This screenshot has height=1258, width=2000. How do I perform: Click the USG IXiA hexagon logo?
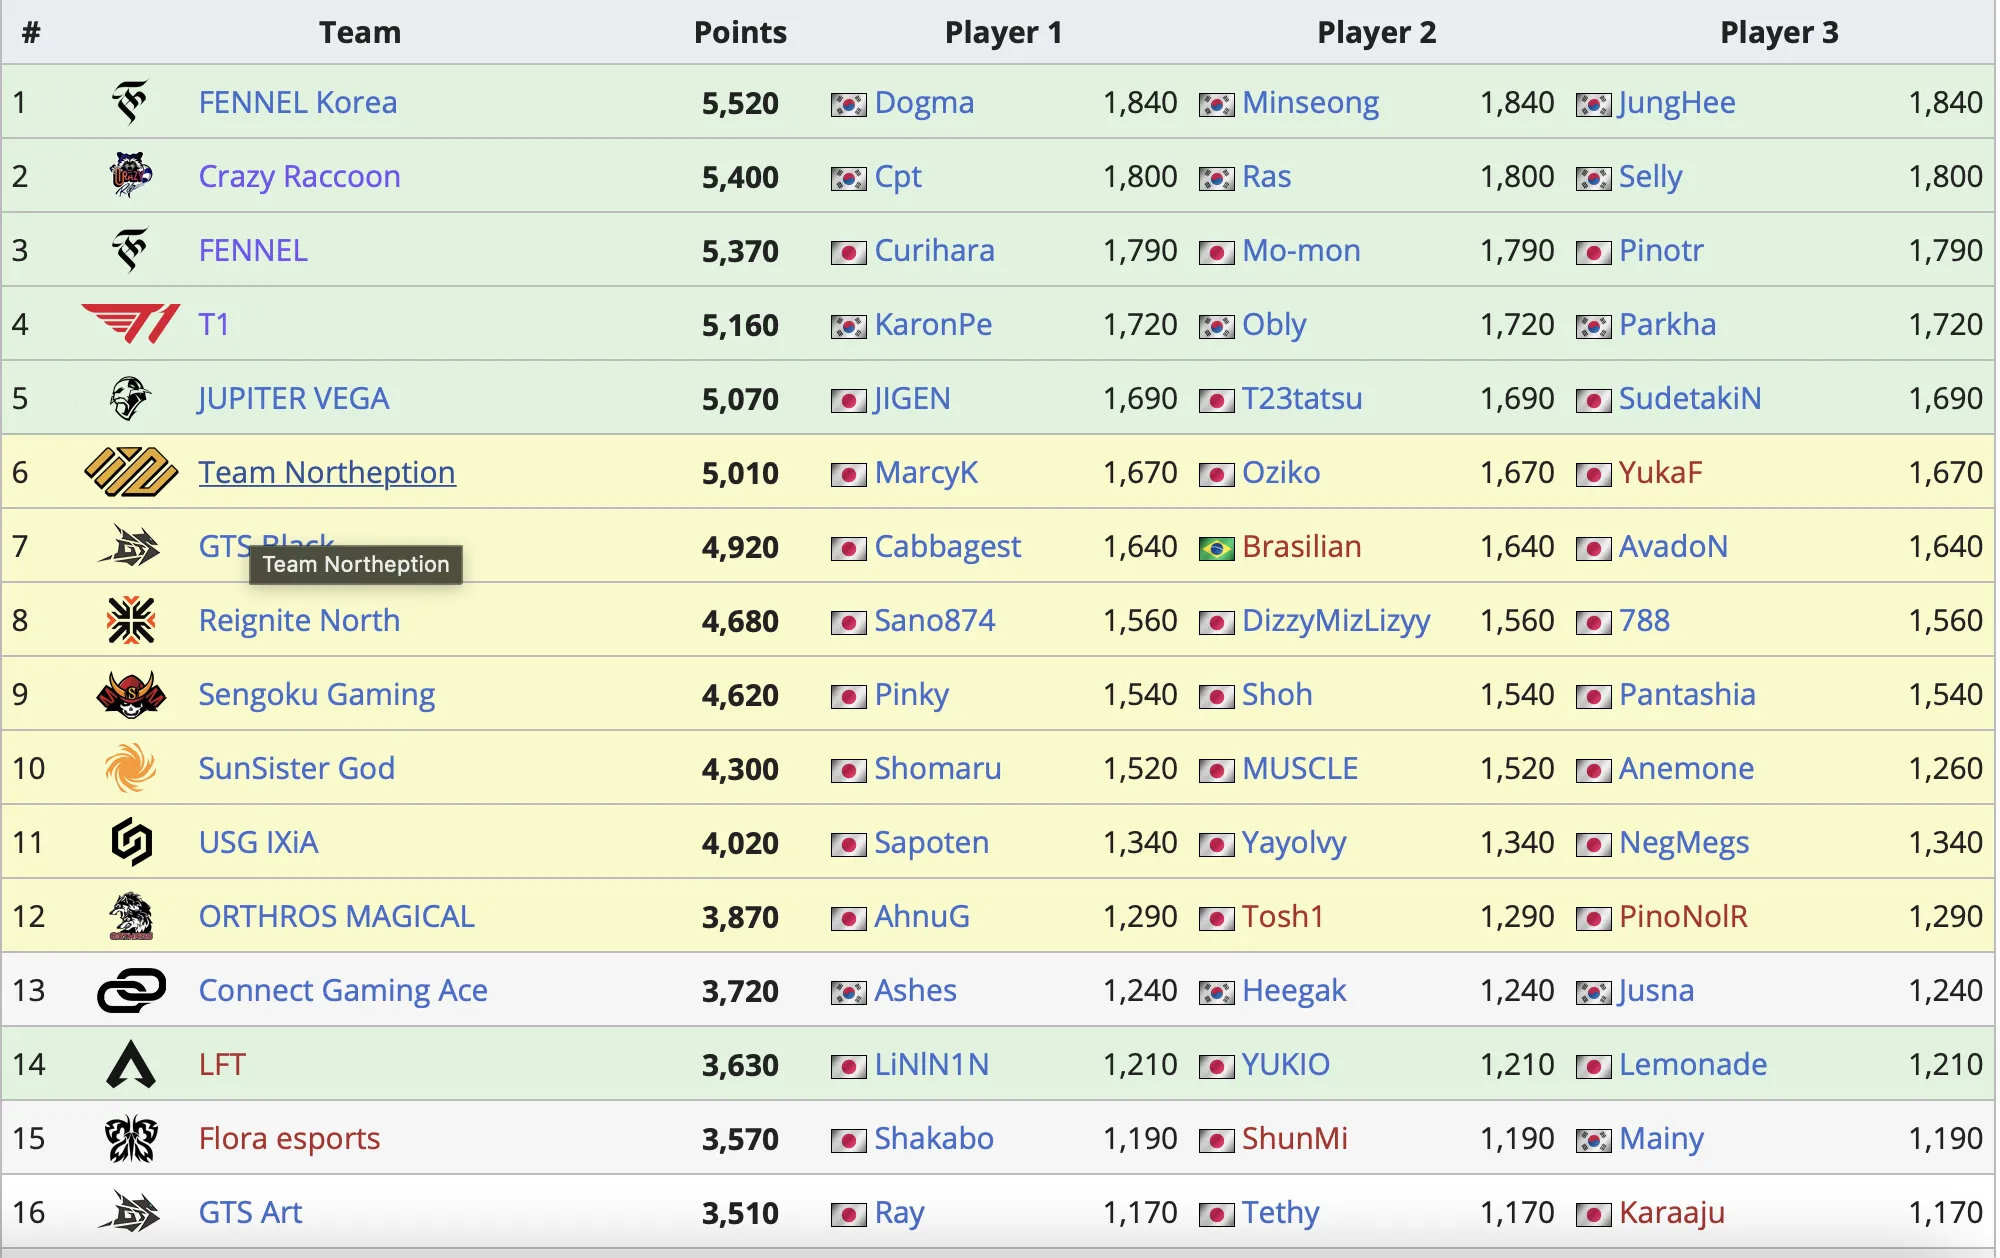[x=131, y=842]
